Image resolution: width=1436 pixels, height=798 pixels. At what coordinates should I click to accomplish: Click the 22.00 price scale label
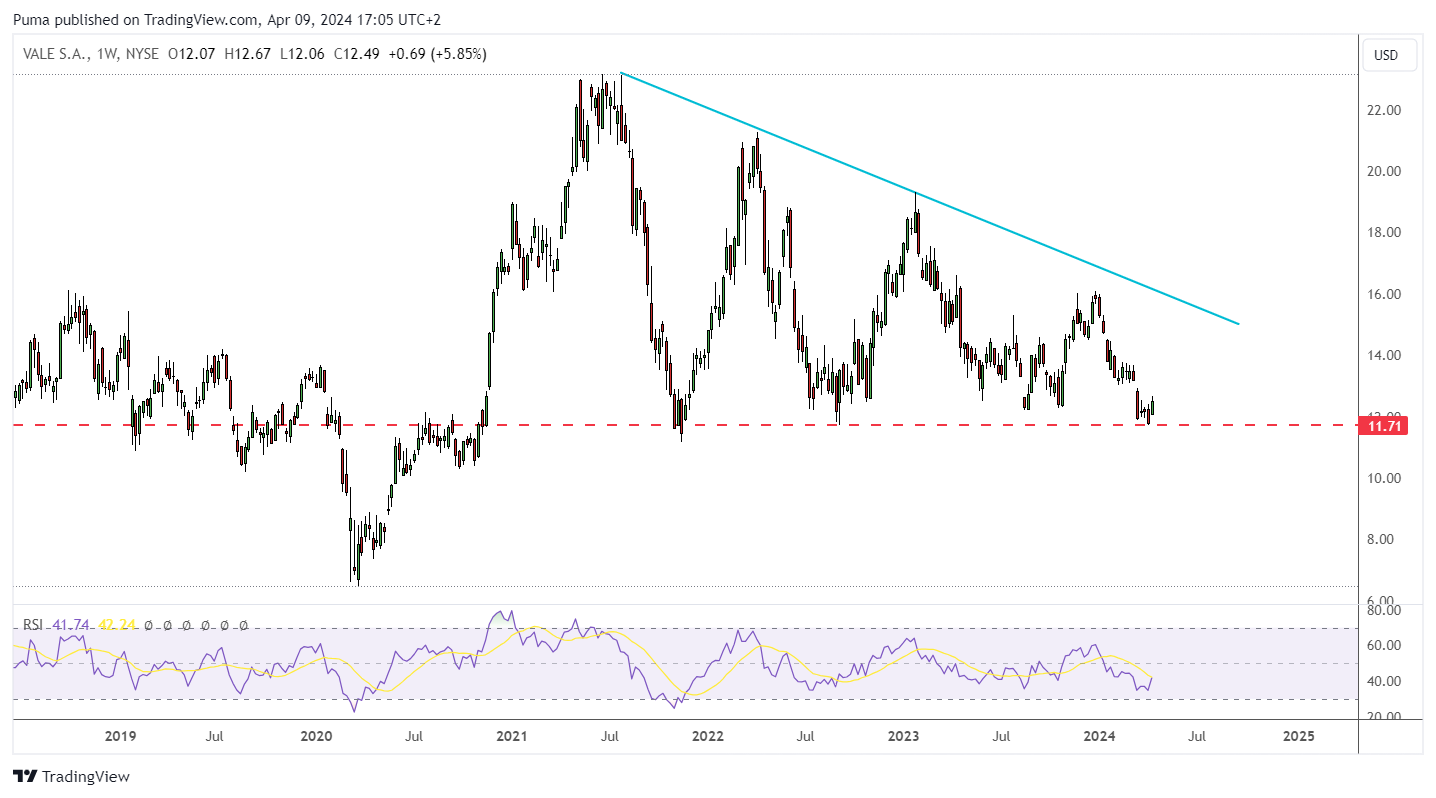click(1385, 110)
